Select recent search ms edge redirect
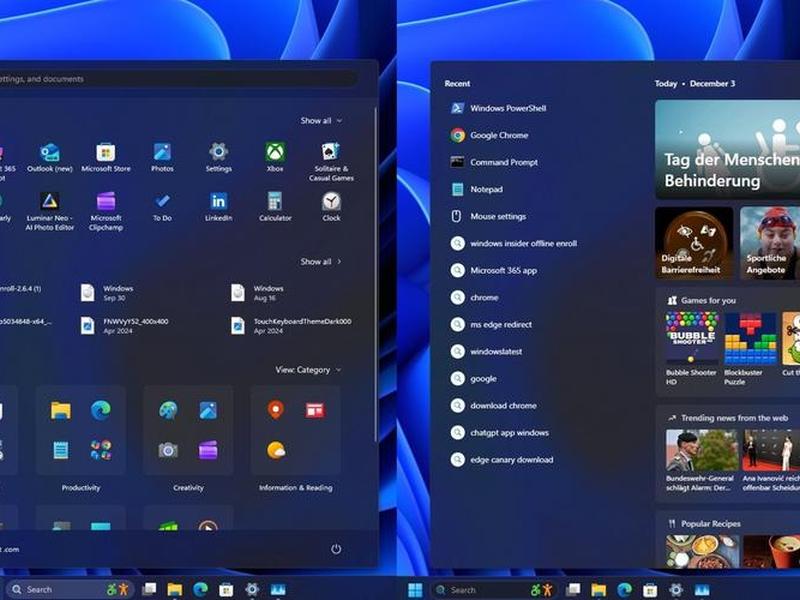Image resolution: width=800 pixels, height=600 pixels. tap(491, 324)
